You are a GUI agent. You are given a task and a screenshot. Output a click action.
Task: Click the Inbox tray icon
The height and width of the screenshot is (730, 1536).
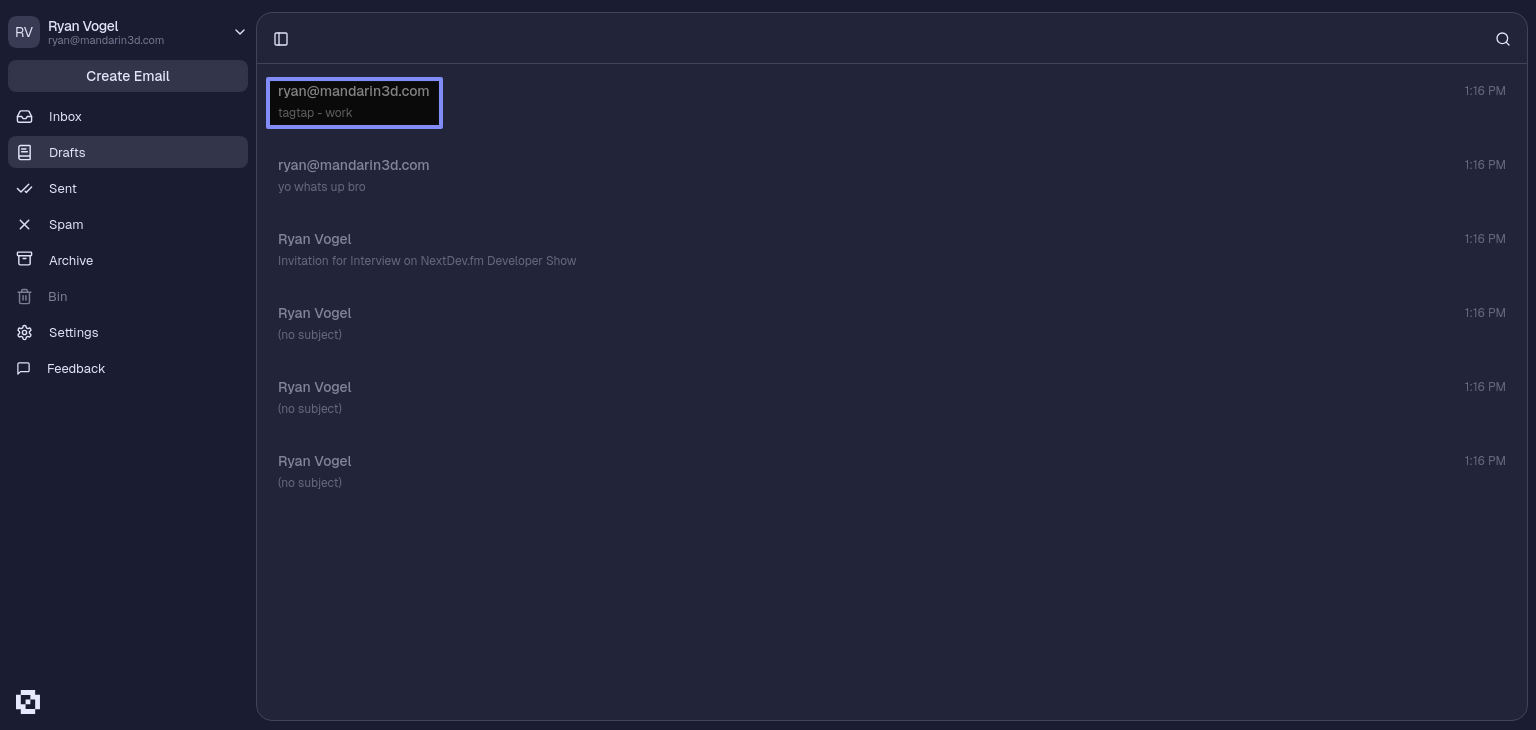tap(25, 117)
